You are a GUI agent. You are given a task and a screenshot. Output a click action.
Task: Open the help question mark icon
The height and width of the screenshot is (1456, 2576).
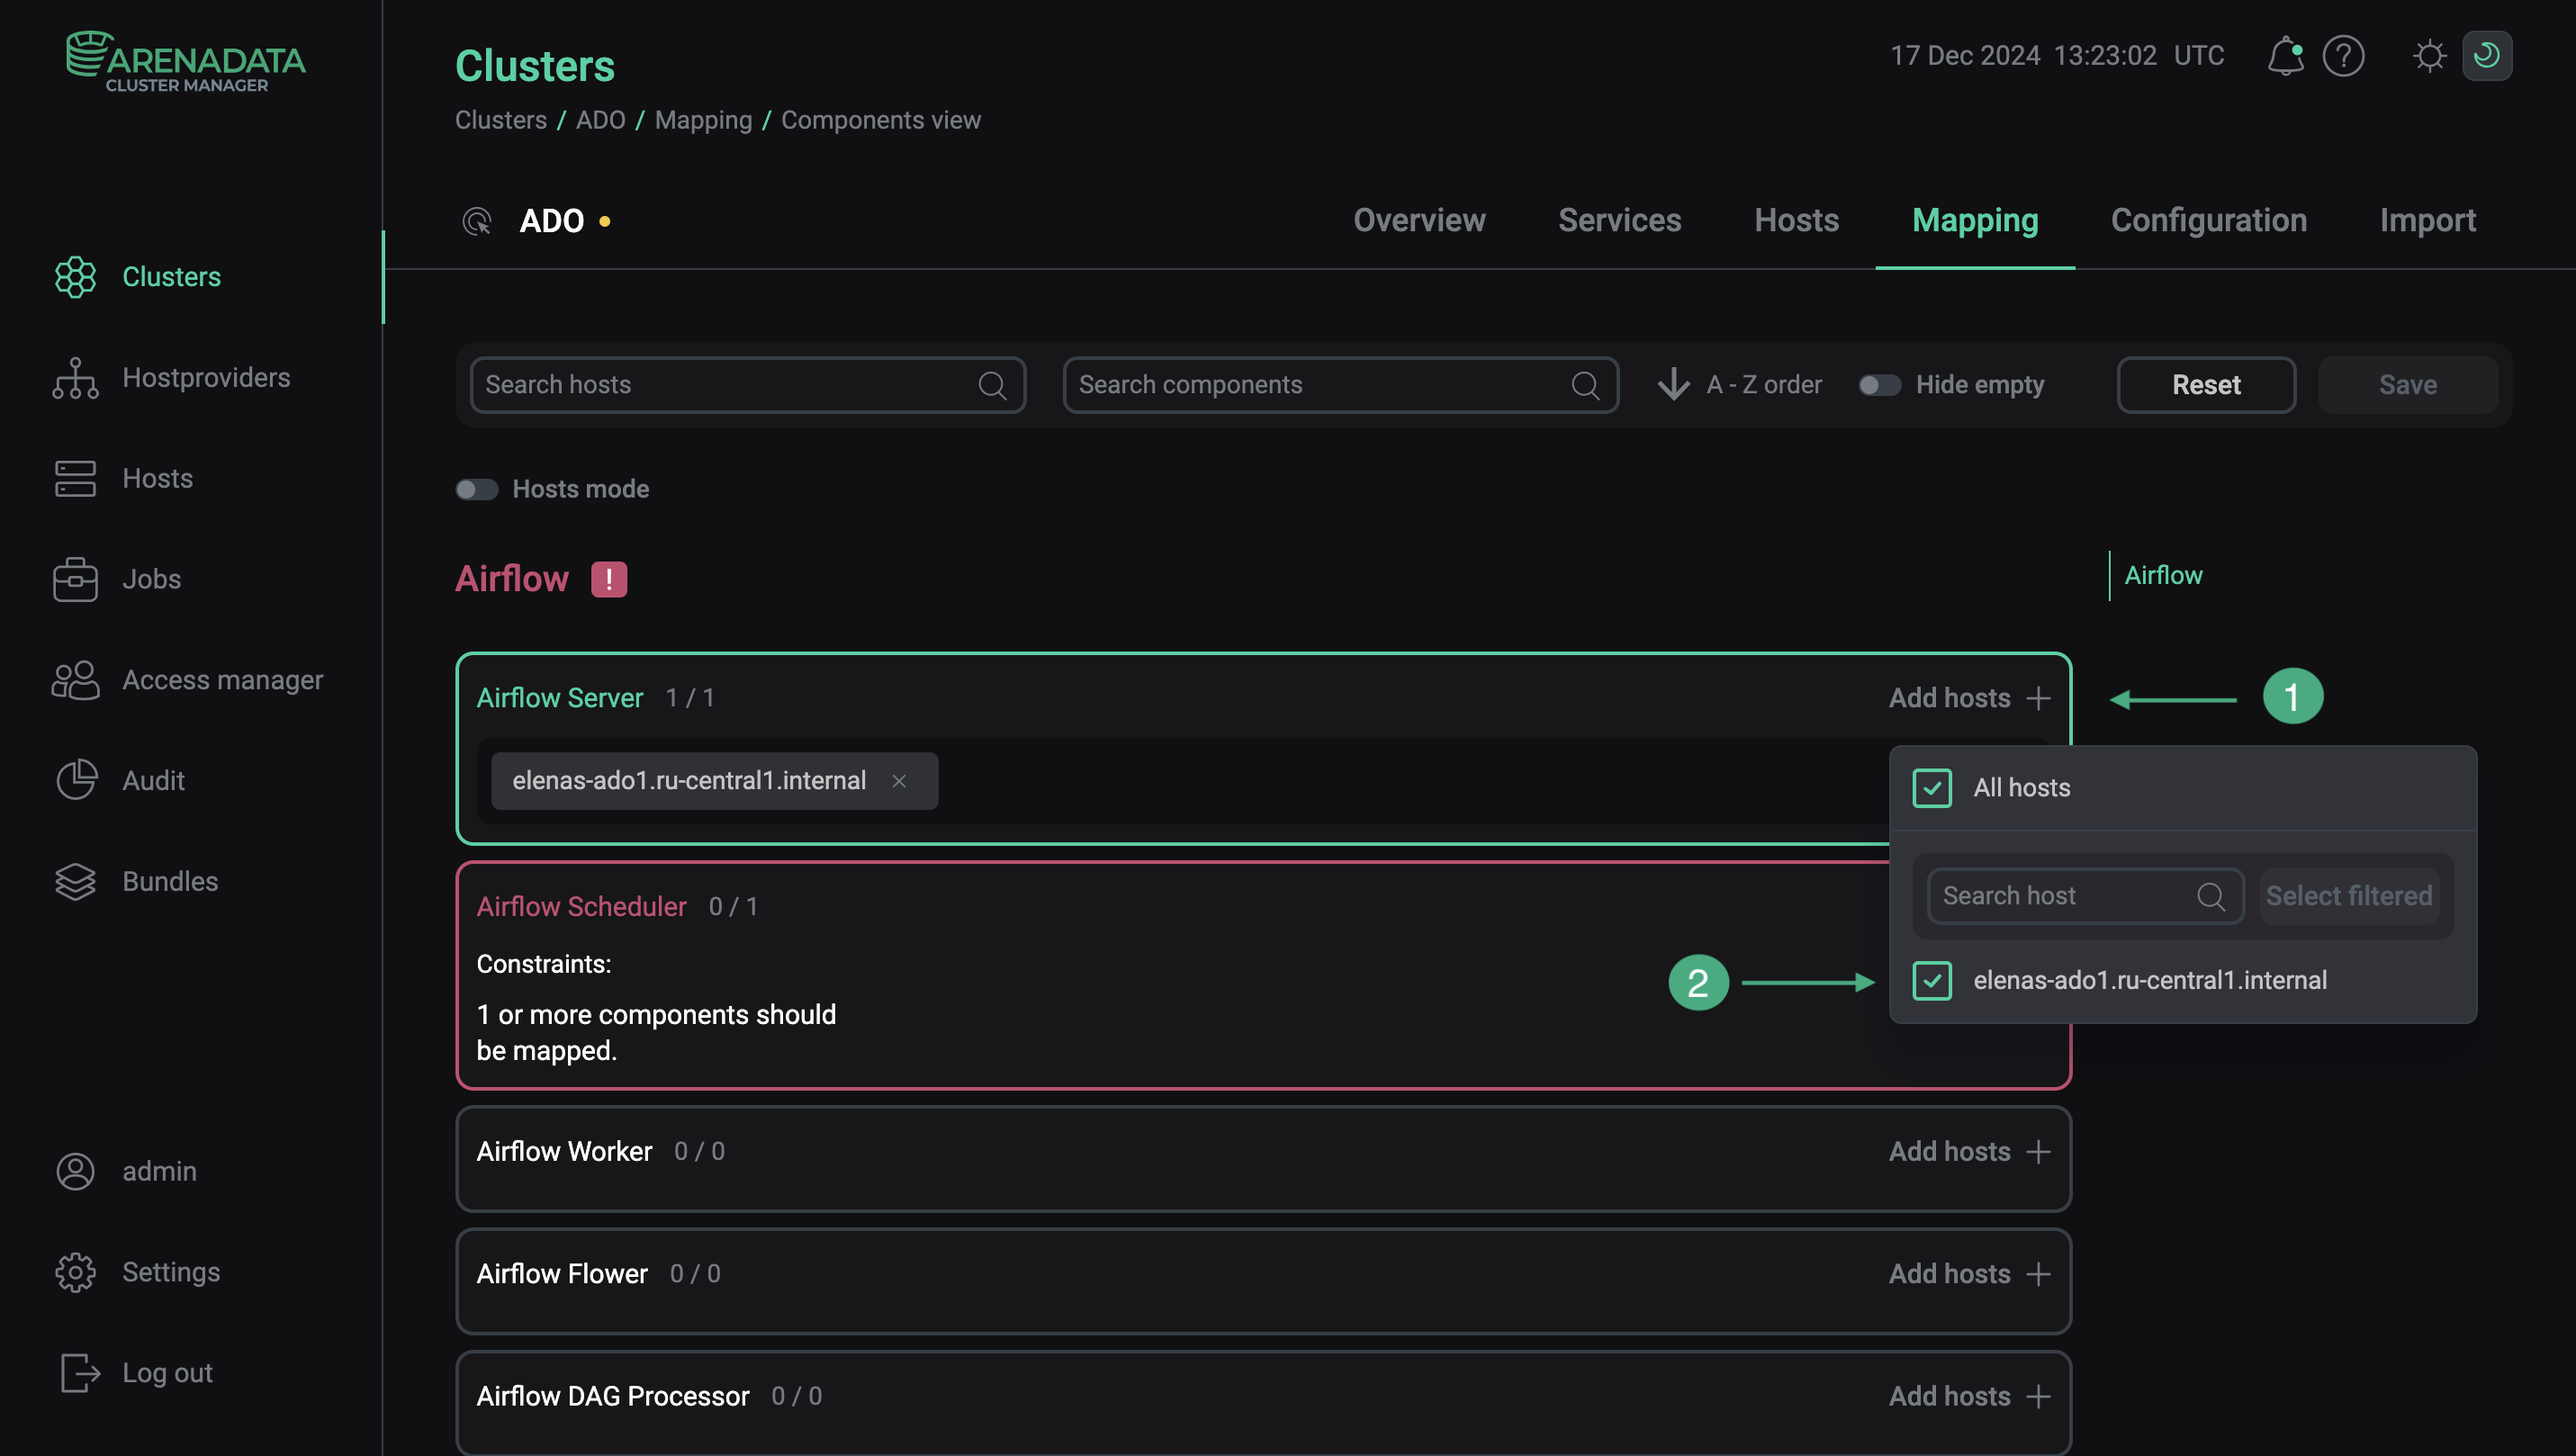(2344, 56)
